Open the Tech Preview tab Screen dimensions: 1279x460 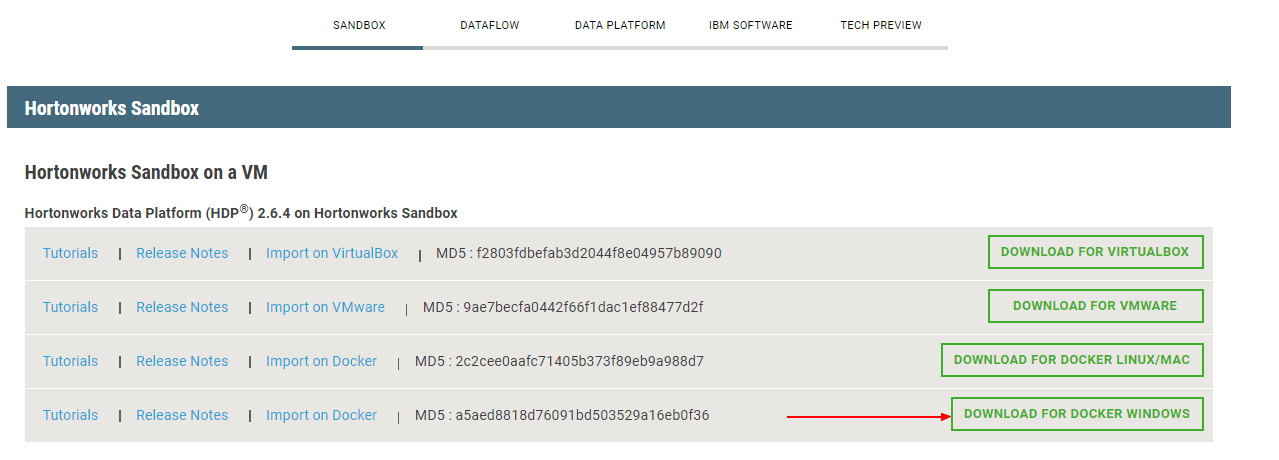click(881, 25)
